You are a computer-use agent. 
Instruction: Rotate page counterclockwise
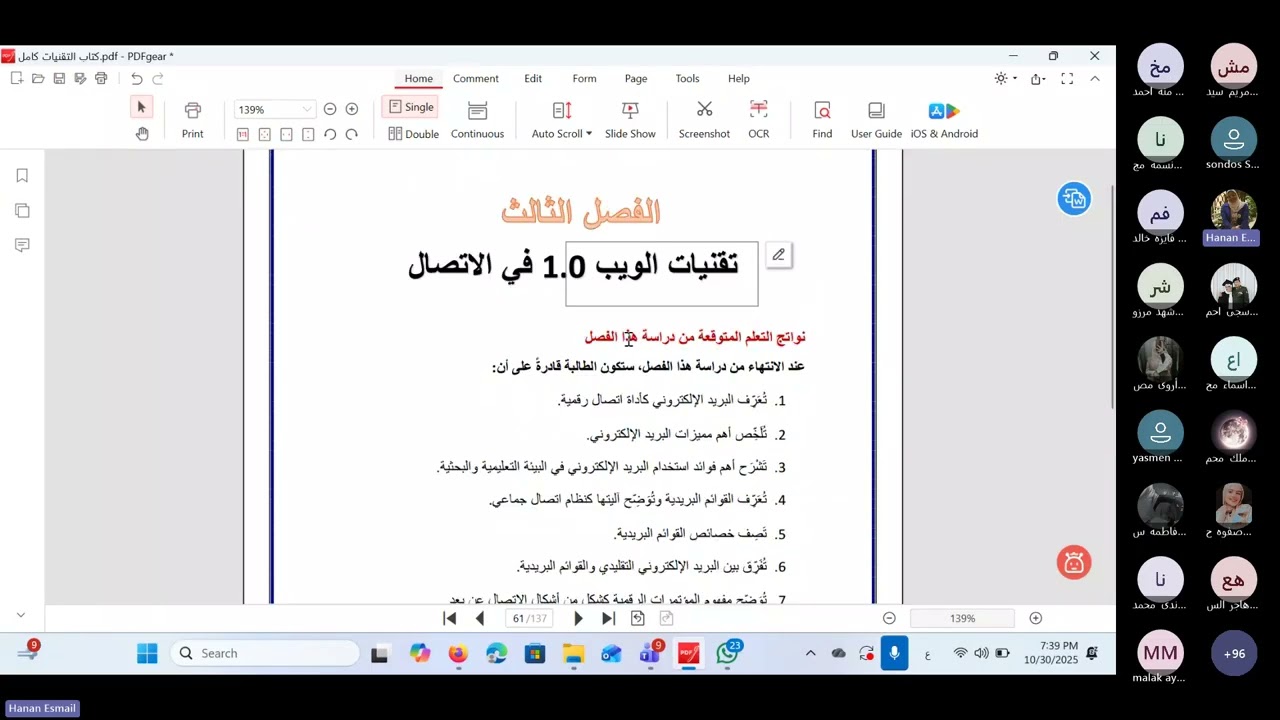point(330,134)
